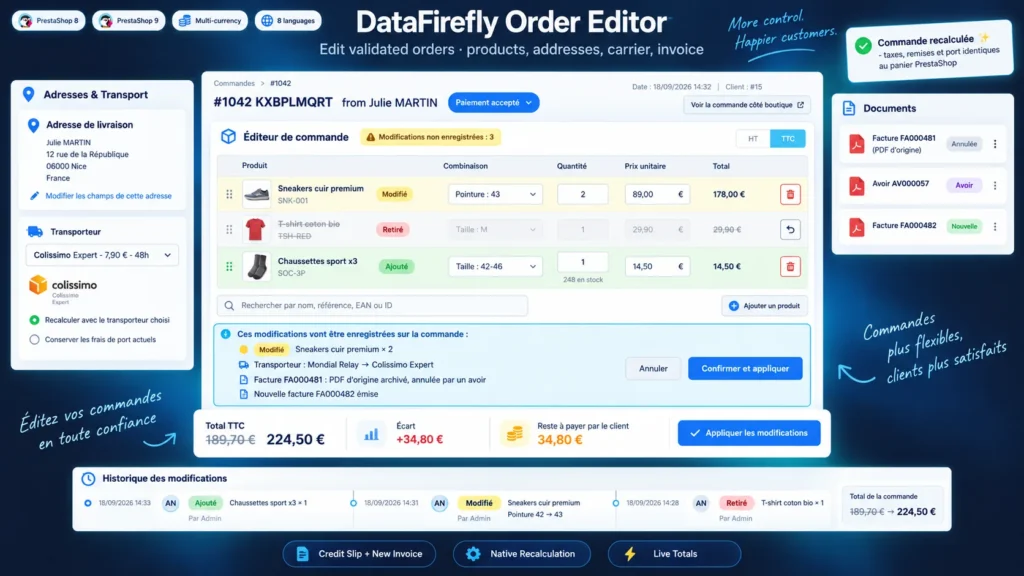Click the warning icon in unsaved modifications badge
The height and width of the screenshot is (576, 1024).
(x=370, y=137)
